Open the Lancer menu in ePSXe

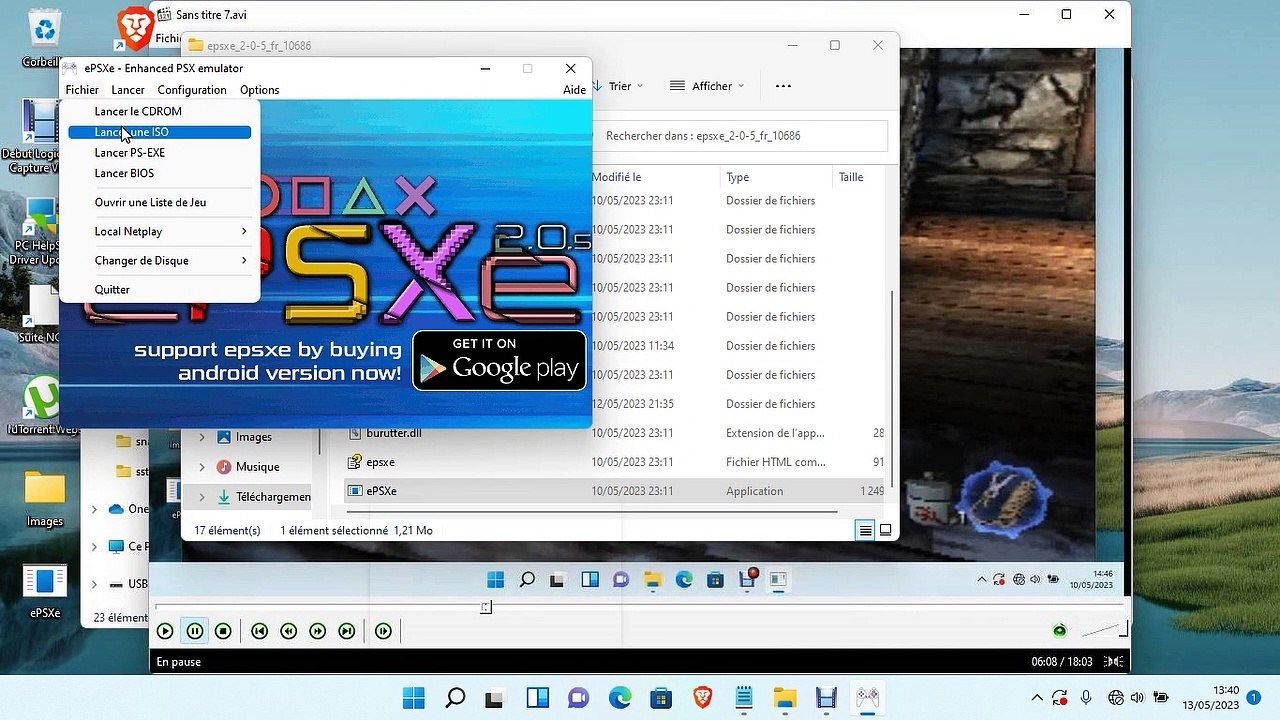(128, 90)
